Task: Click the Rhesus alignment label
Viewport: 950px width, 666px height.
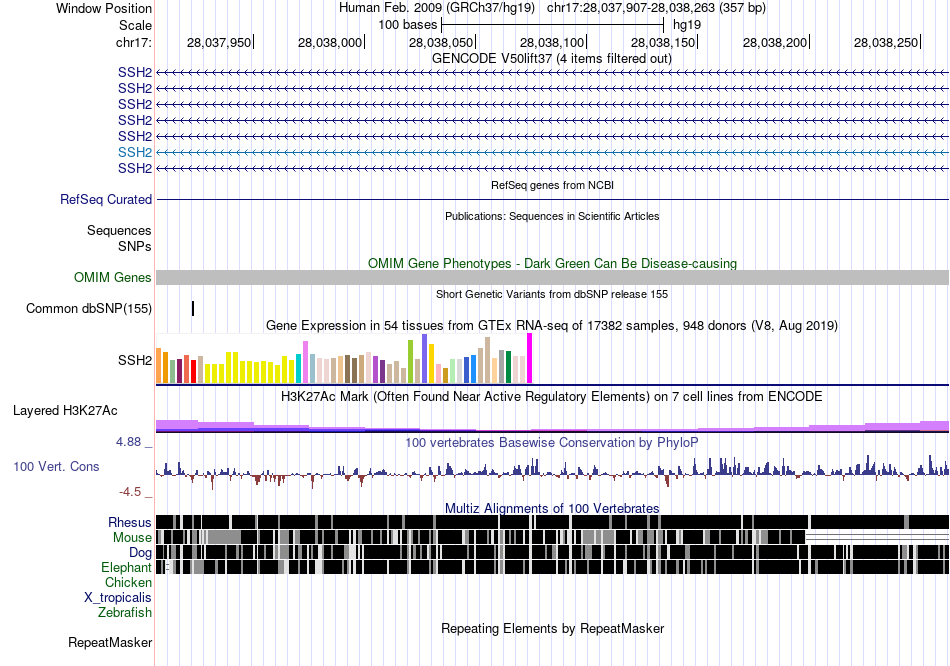Action: click(x=130, y=522)
